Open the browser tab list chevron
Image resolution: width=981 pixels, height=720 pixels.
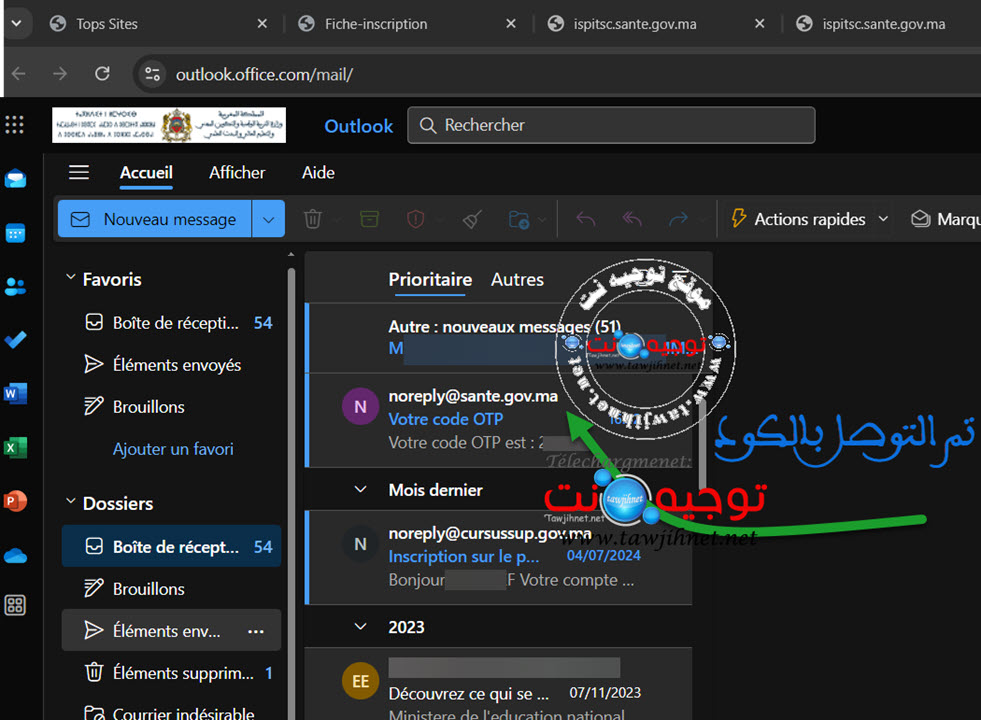pos(17,24)
